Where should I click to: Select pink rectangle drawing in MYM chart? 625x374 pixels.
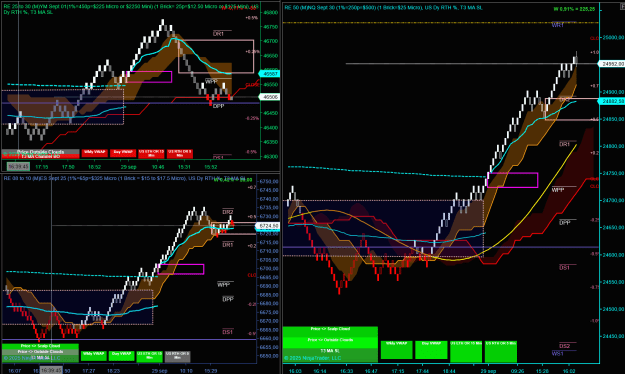pos(216,56)
